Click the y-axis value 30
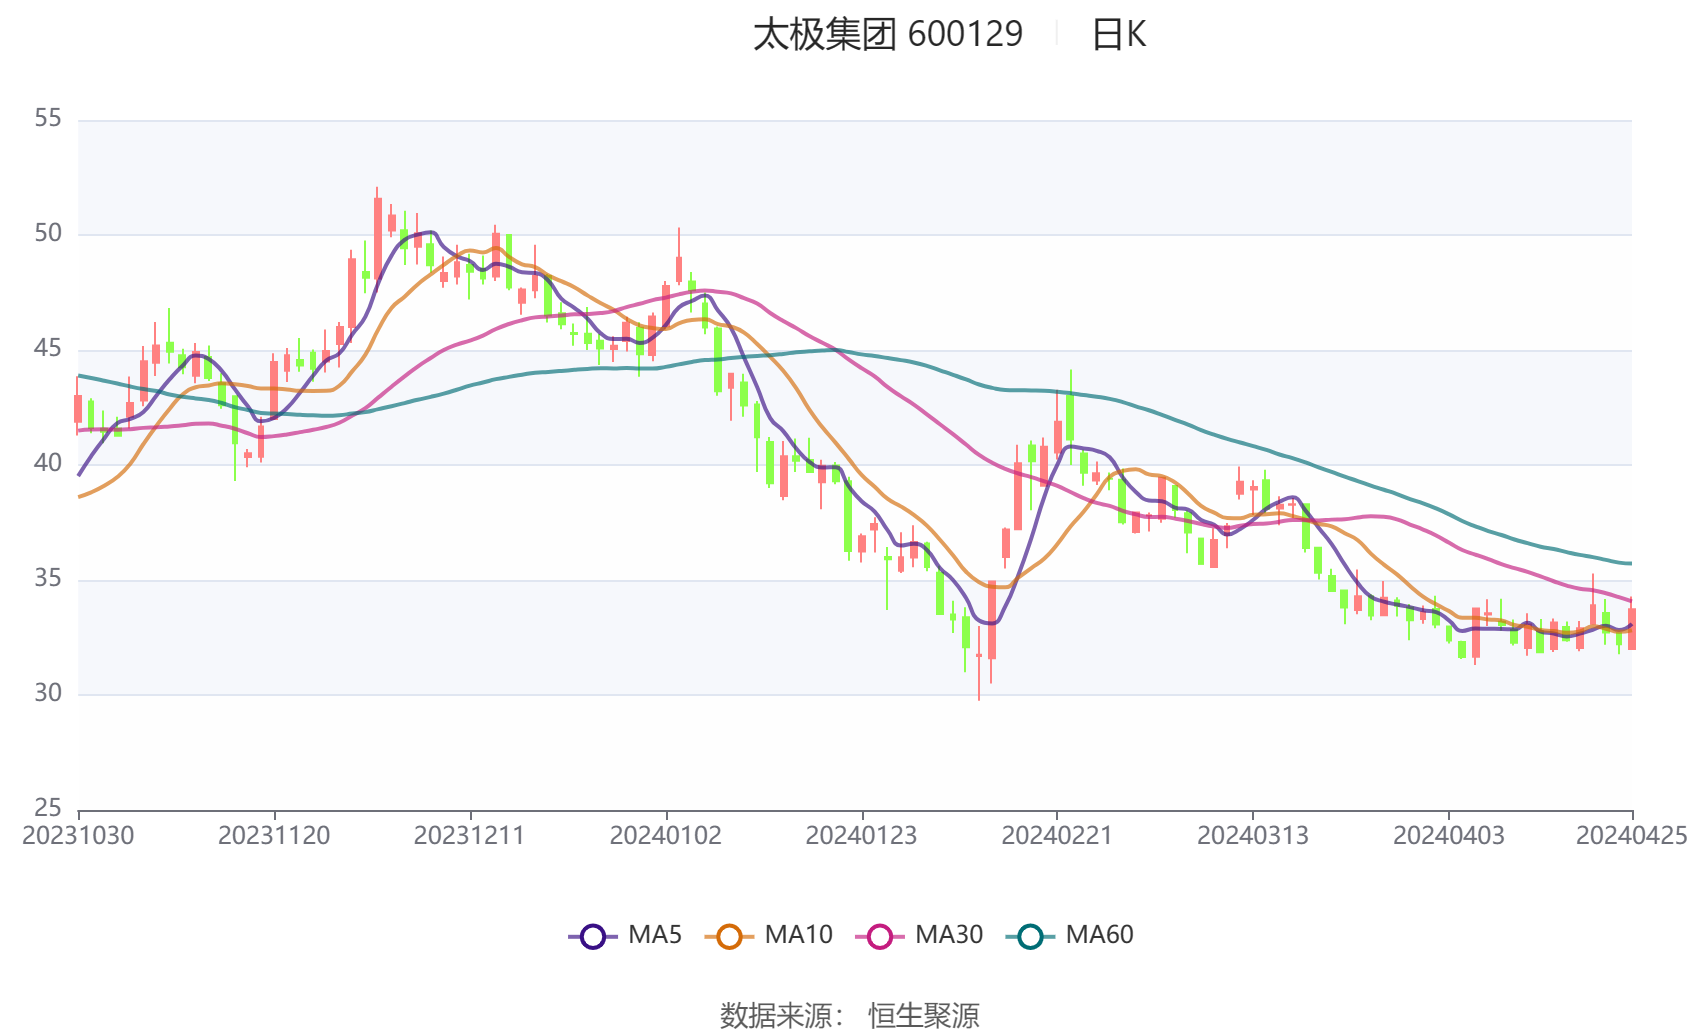 pos(48,693)
